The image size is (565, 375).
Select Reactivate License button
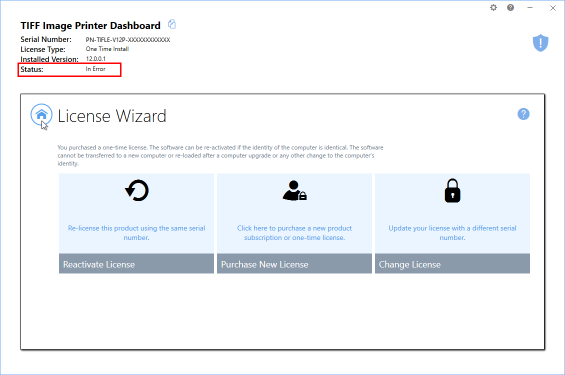pos(136,264)
